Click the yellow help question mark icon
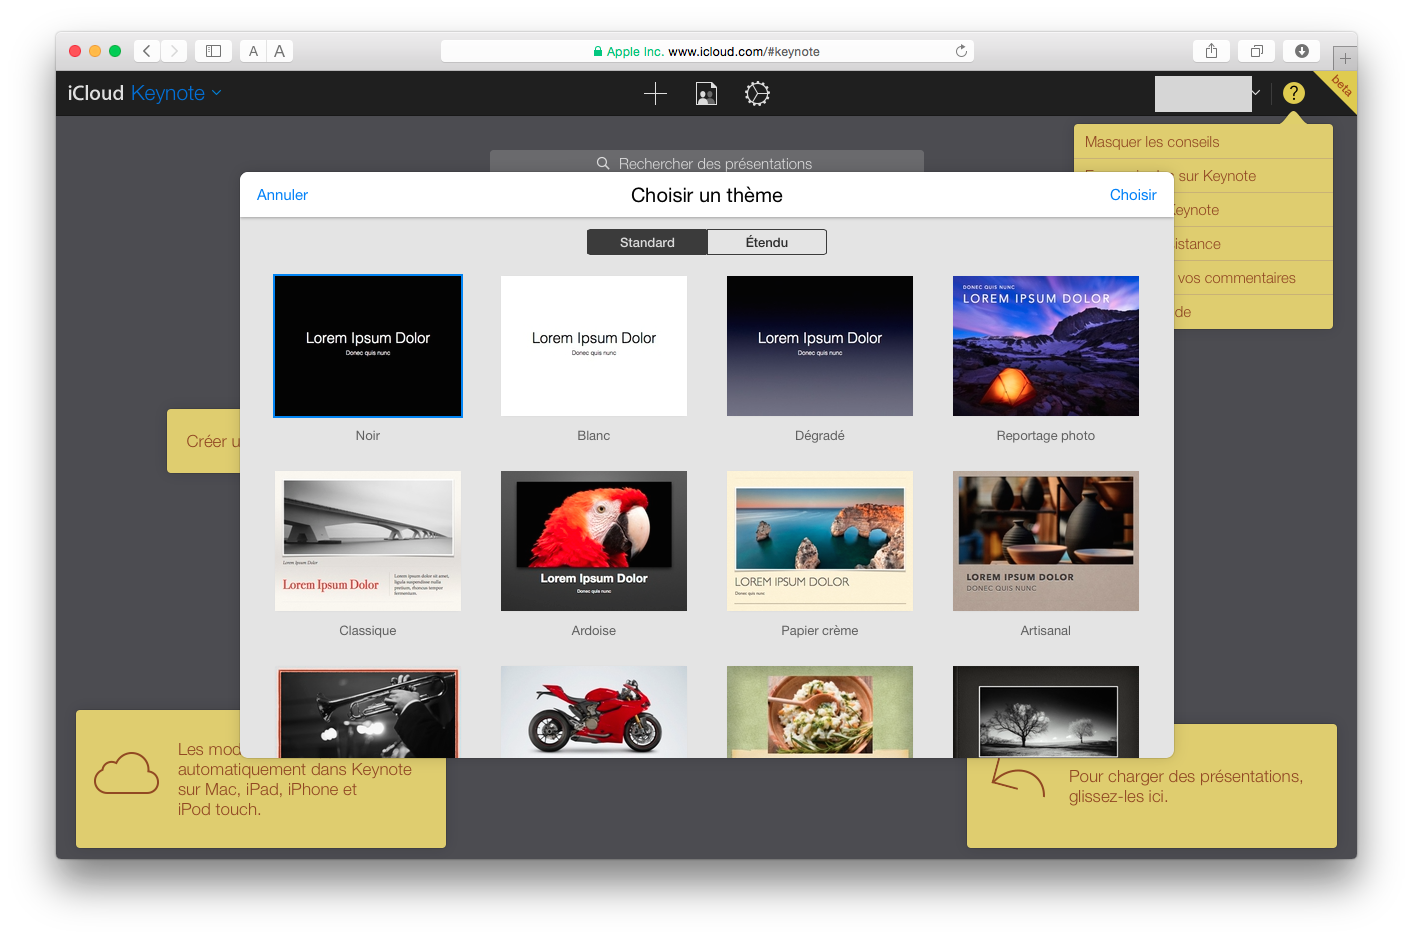 (1293, 93)
